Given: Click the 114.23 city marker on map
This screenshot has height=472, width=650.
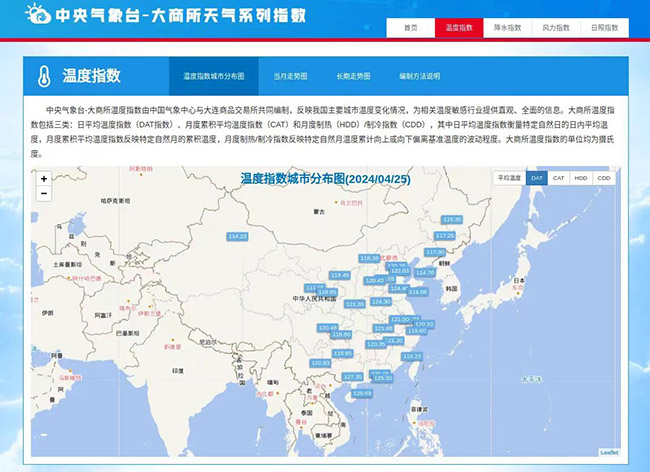Looking at the screenshot, I should click(237, 236).
